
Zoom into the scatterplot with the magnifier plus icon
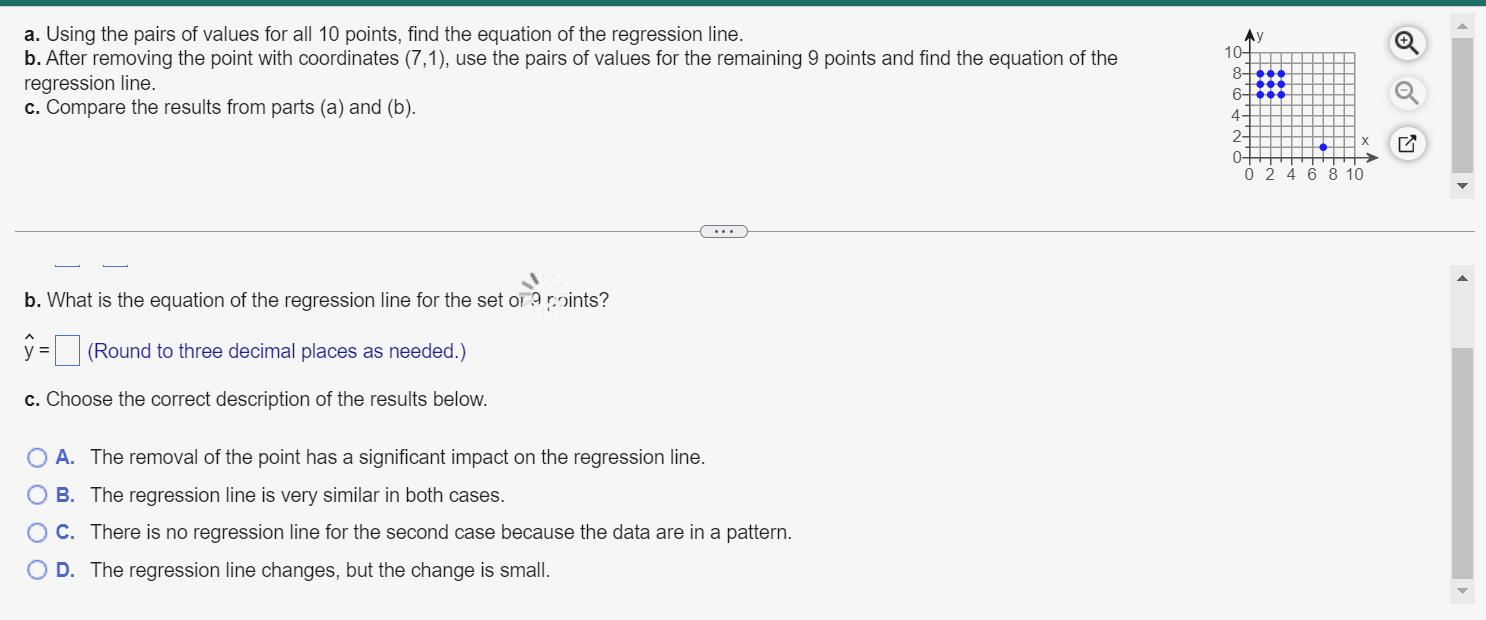pos(1406,43)
